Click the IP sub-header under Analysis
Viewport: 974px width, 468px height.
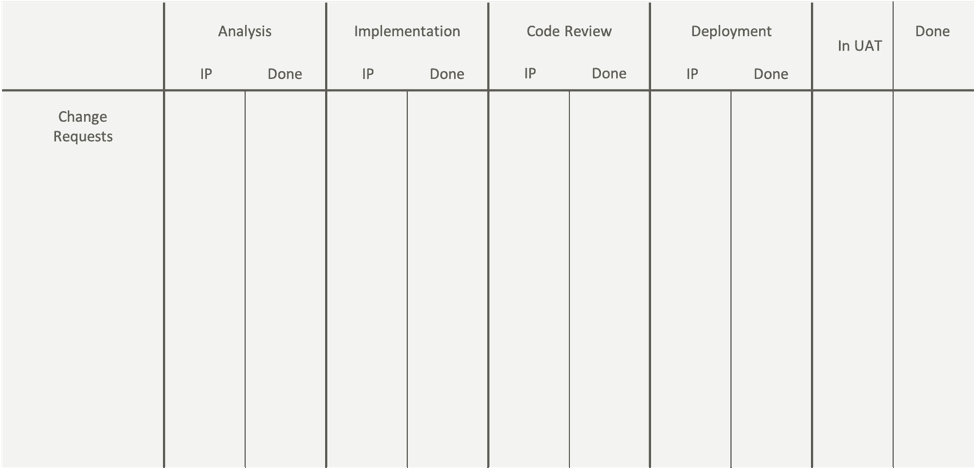206,74
